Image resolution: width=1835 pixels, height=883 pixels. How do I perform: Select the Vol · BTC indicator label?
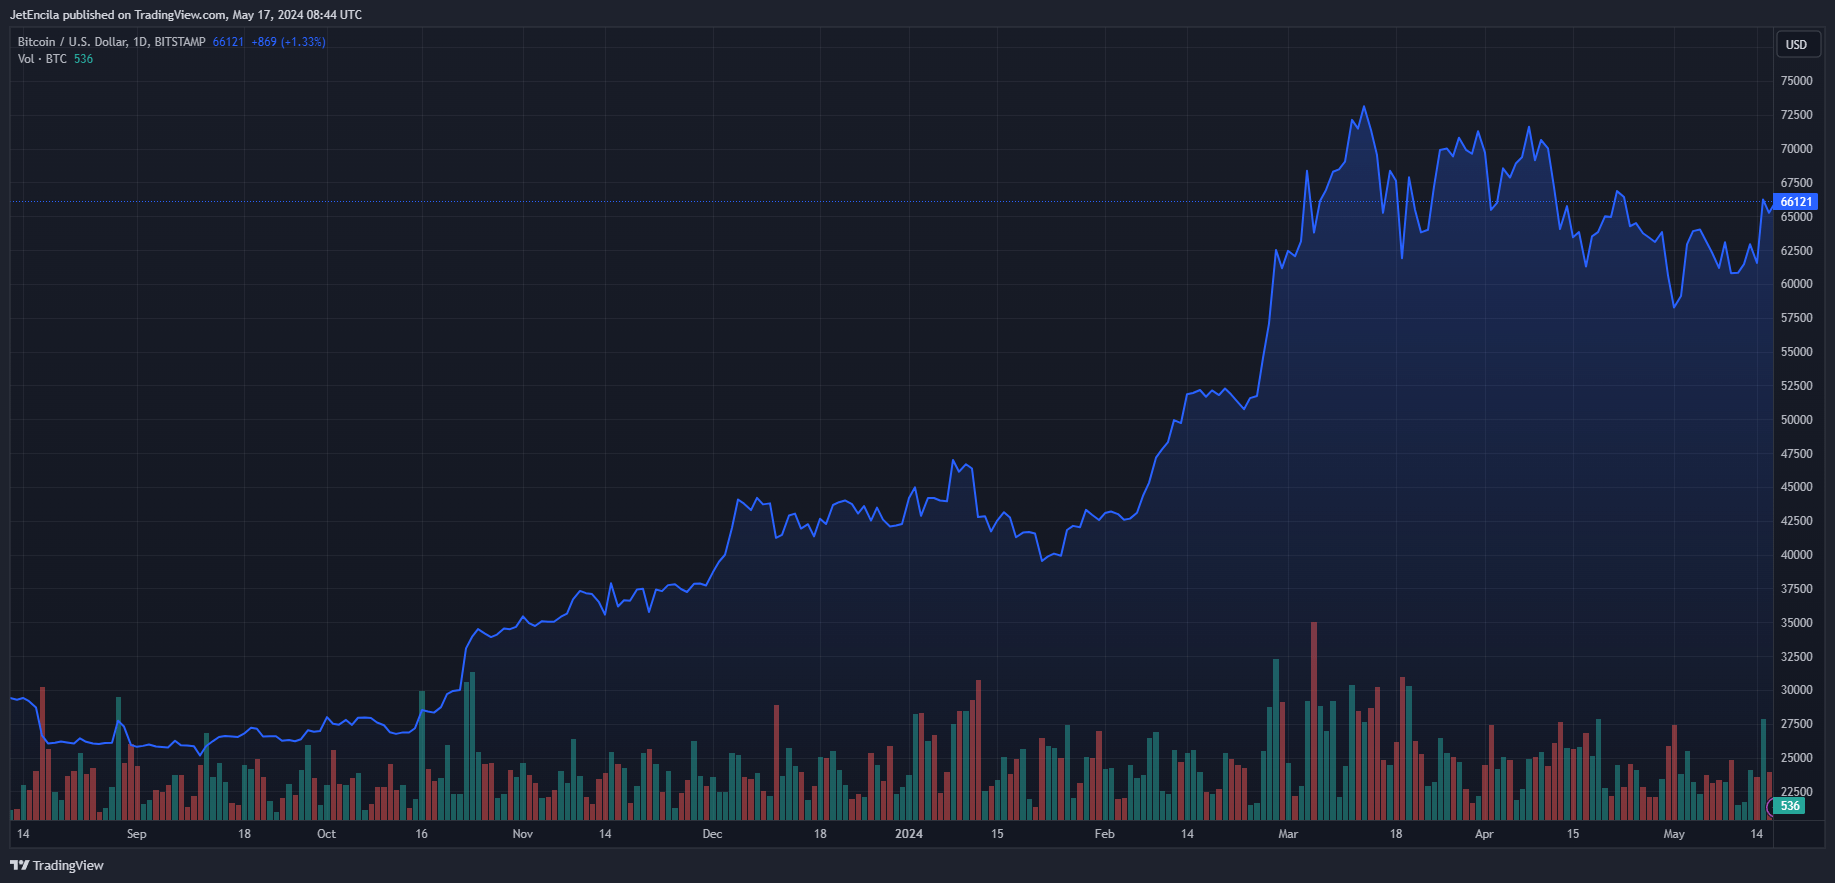point(42,59)
